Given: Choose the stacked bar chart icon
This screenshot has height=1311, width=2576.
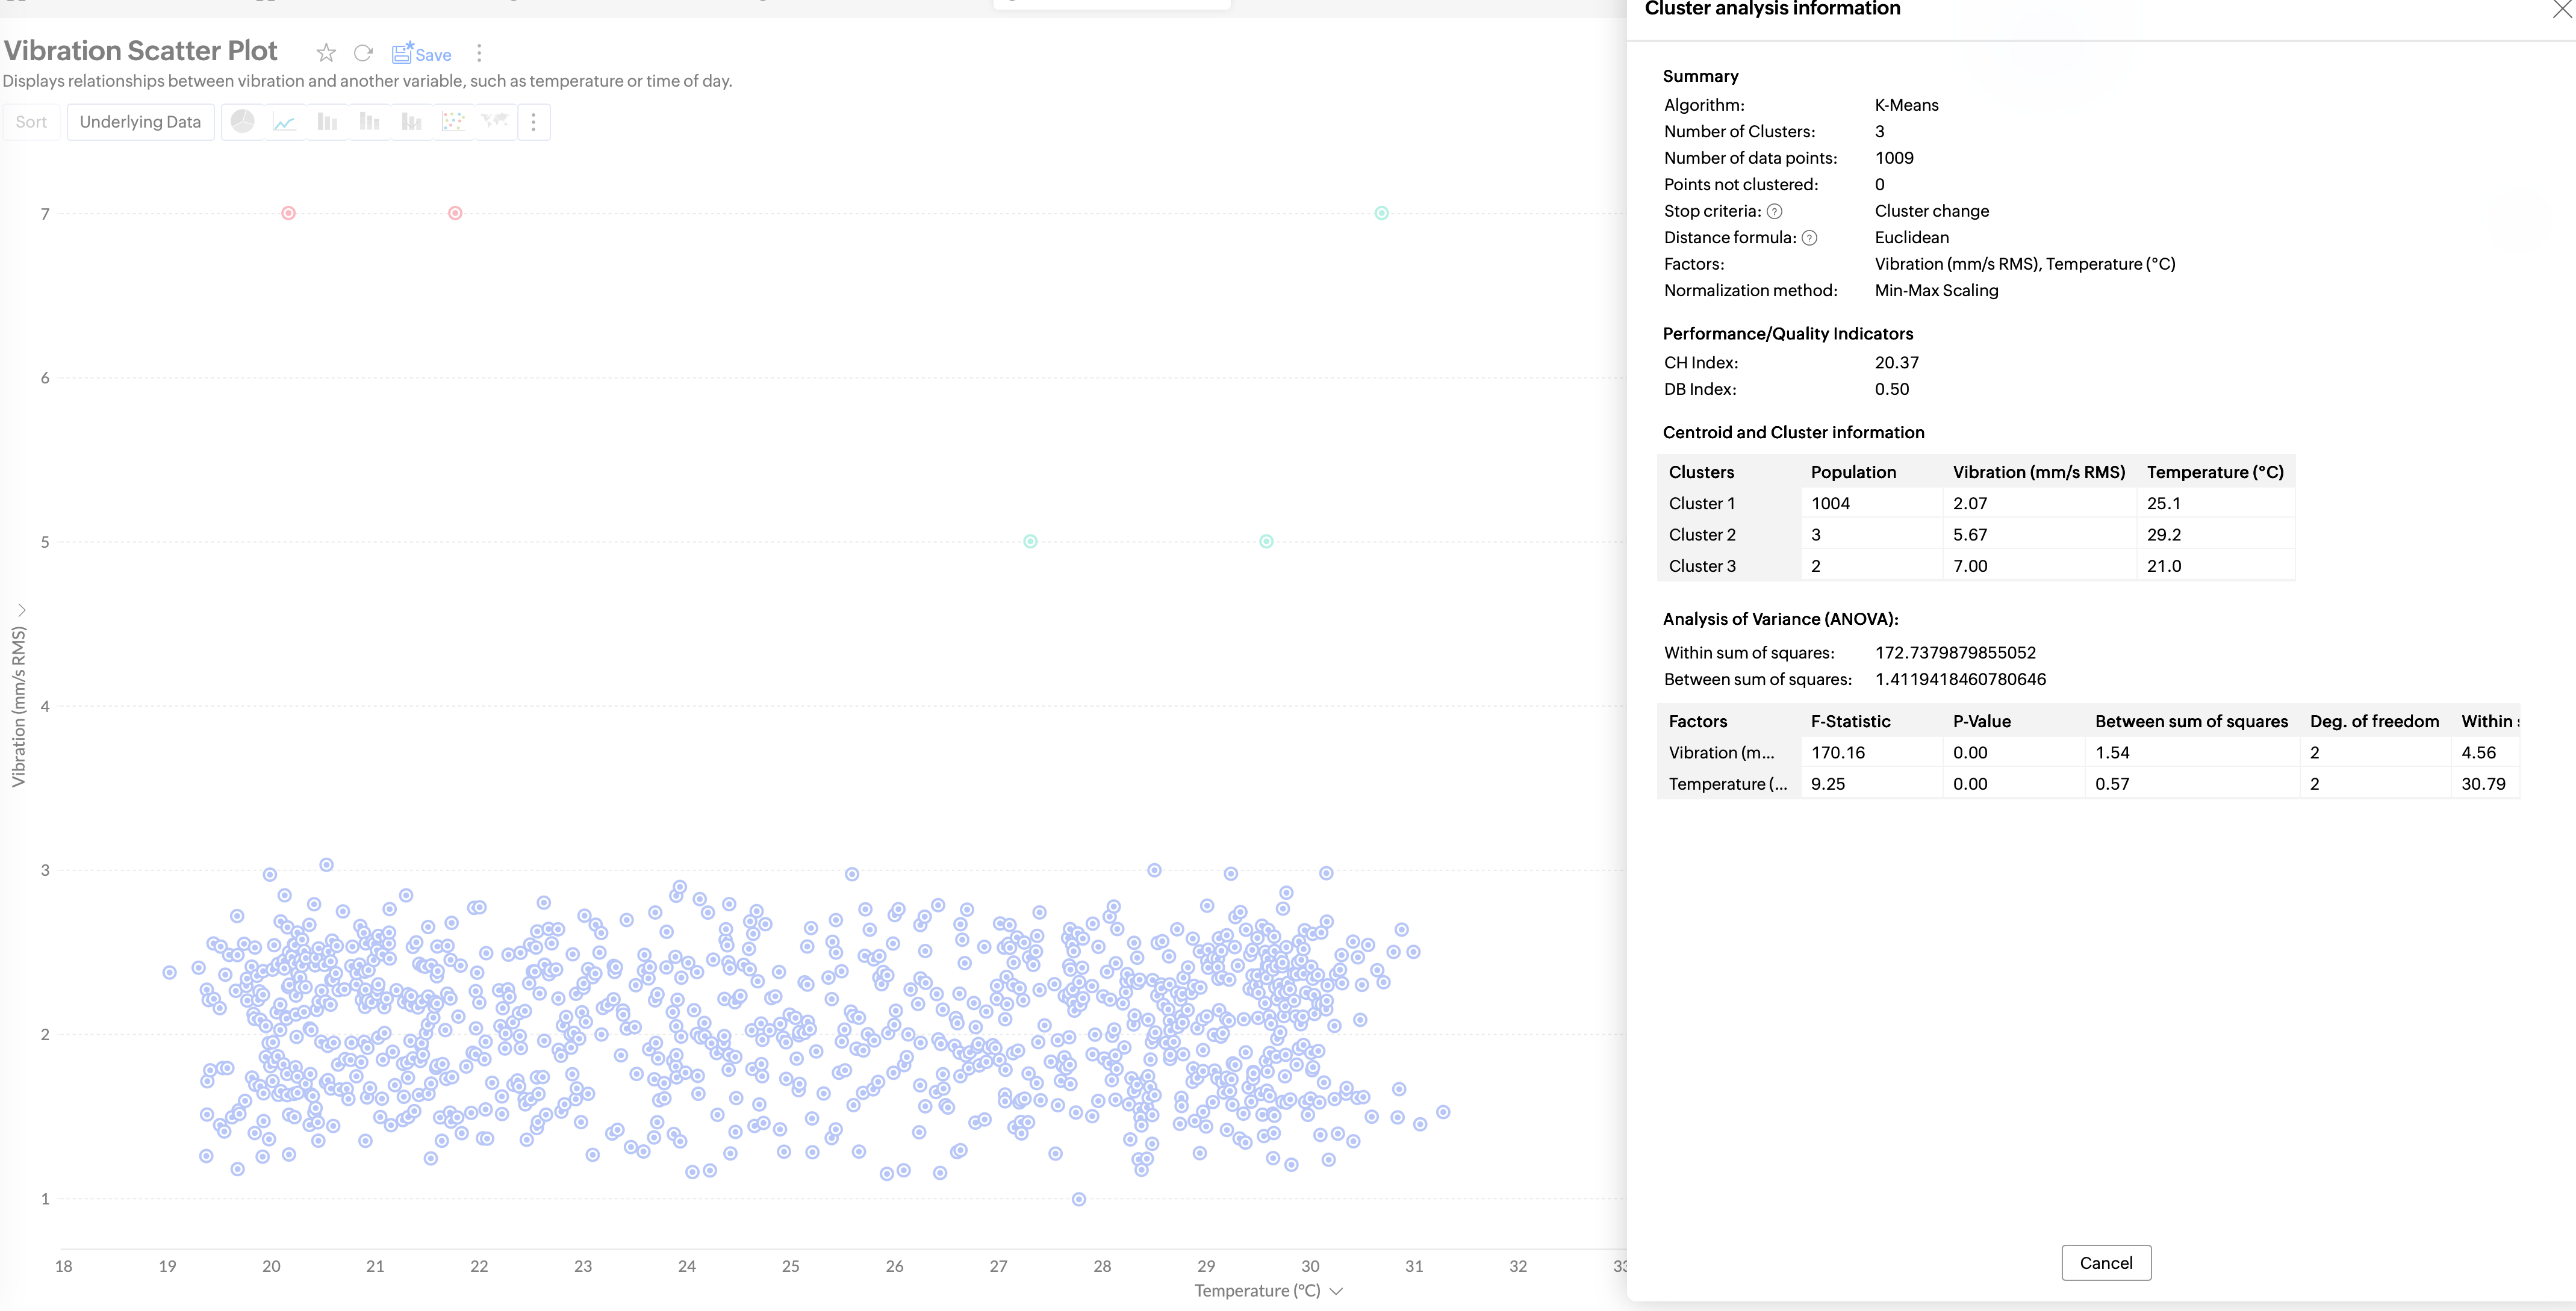Looking at the screenshot, I should click(369, 122).
